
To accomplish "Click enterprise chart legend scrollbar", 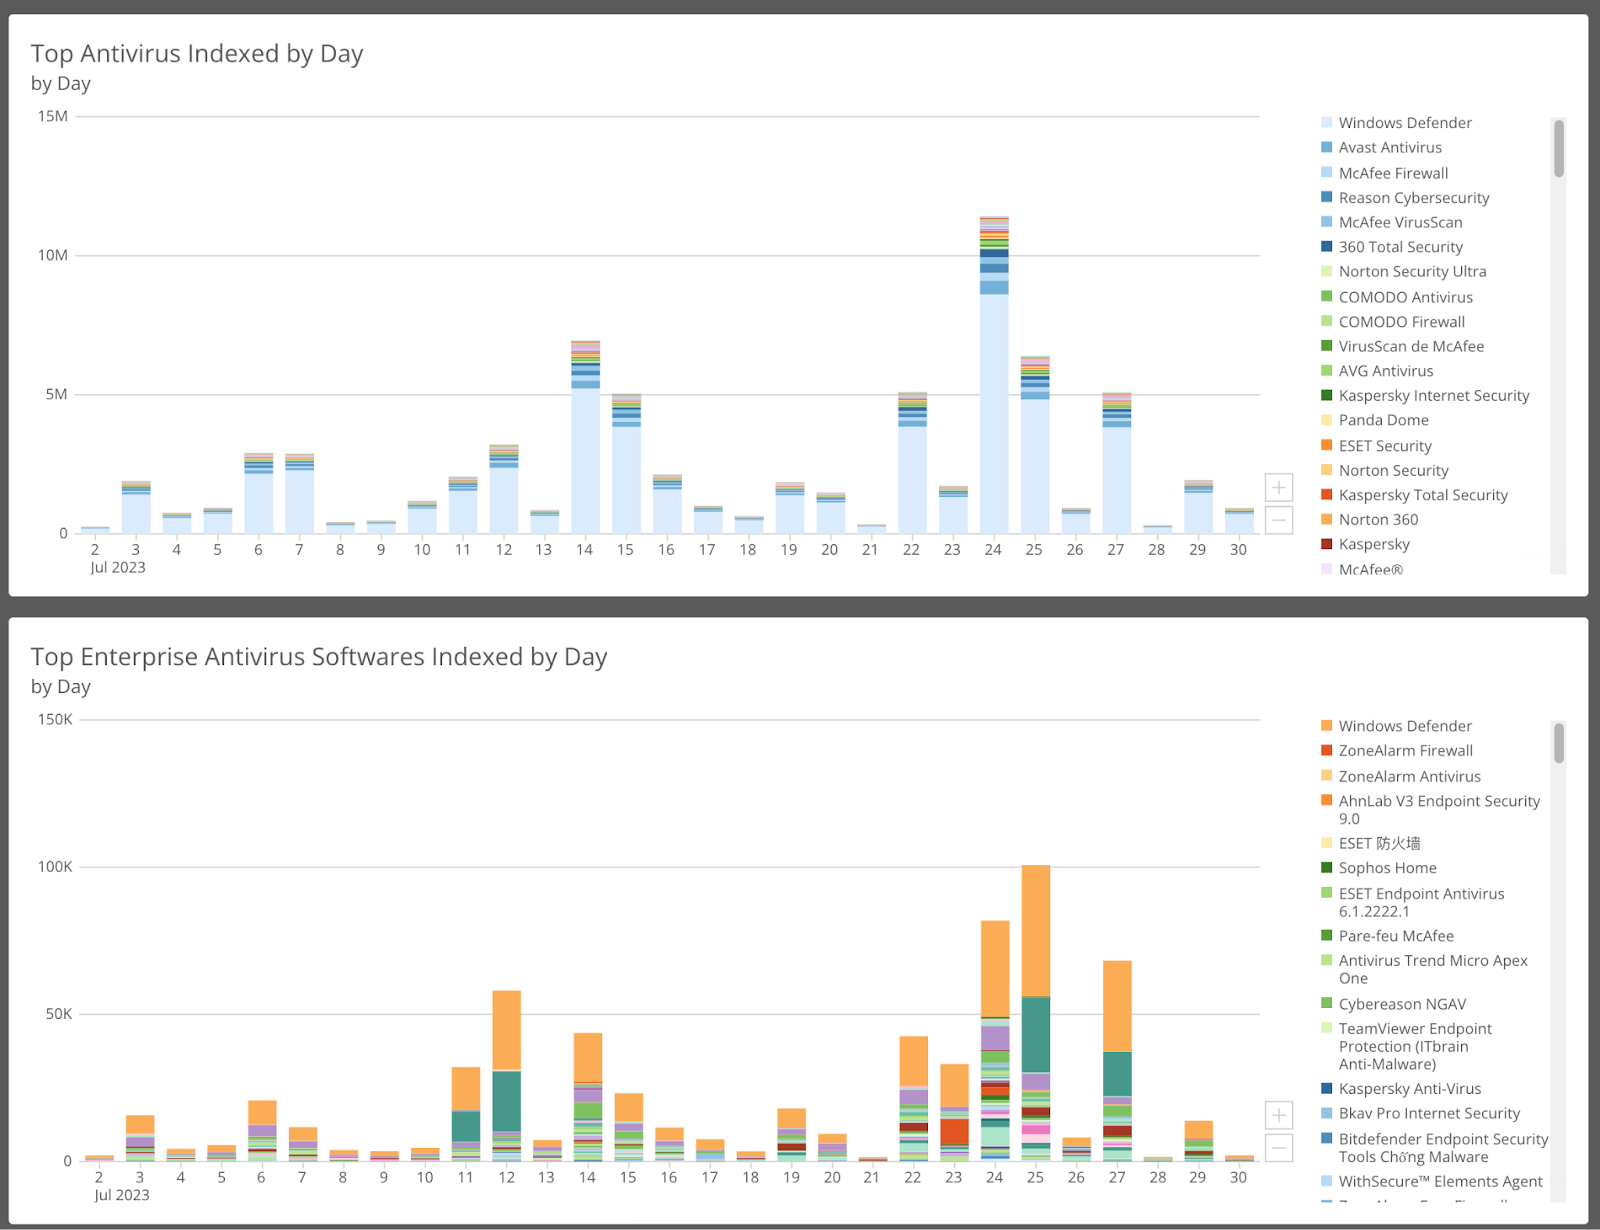I will [1558, 743].
